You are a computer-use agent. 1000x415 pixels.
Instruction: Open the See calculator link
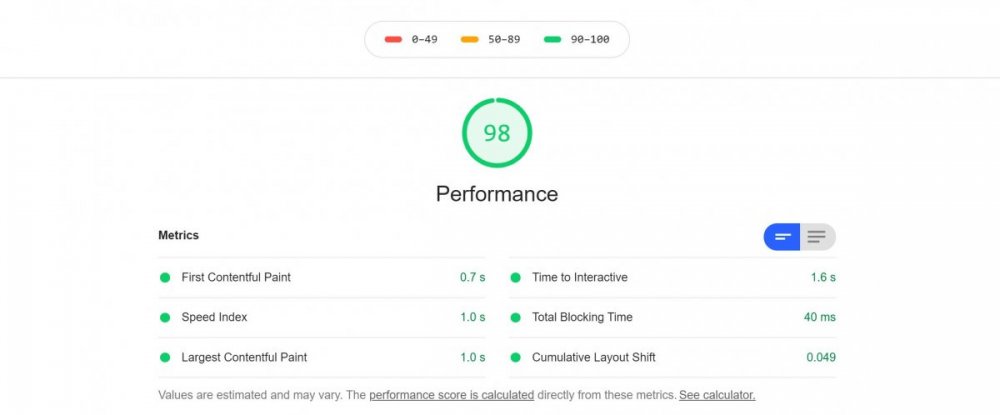click(717, 395)
